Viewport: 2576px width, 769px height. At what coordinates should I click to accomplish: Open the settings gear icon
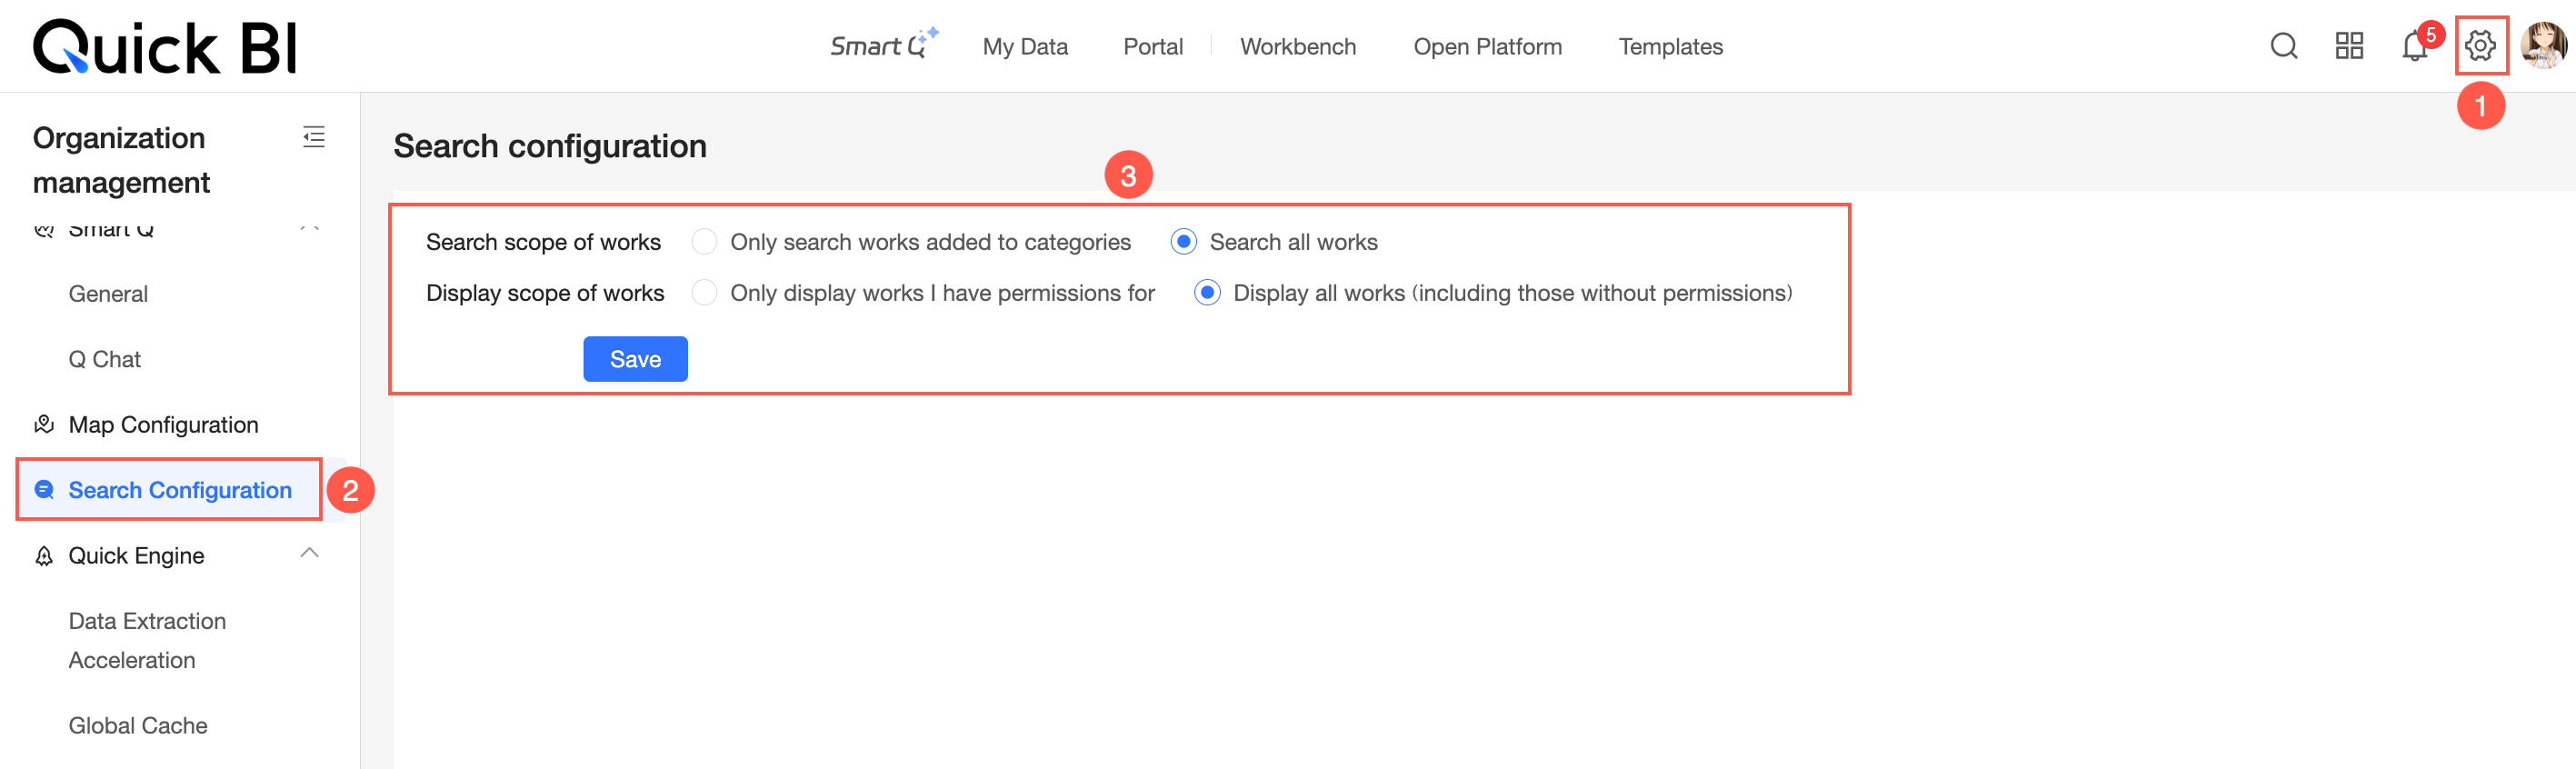(x=2480, y=46)
